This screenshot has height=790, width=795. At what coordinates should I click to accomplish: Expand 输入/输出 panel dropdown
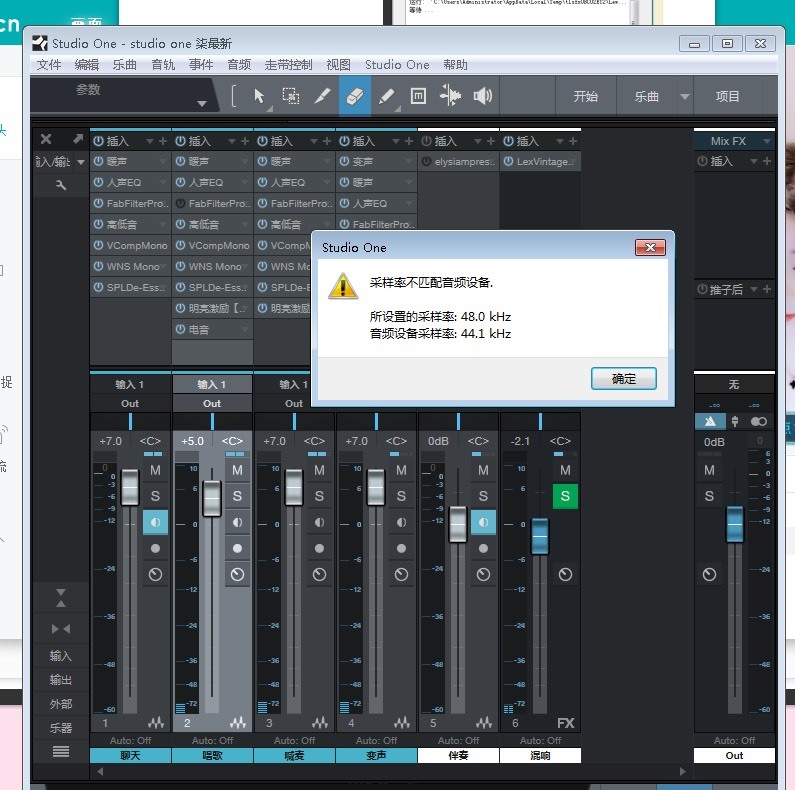(81, 162)
